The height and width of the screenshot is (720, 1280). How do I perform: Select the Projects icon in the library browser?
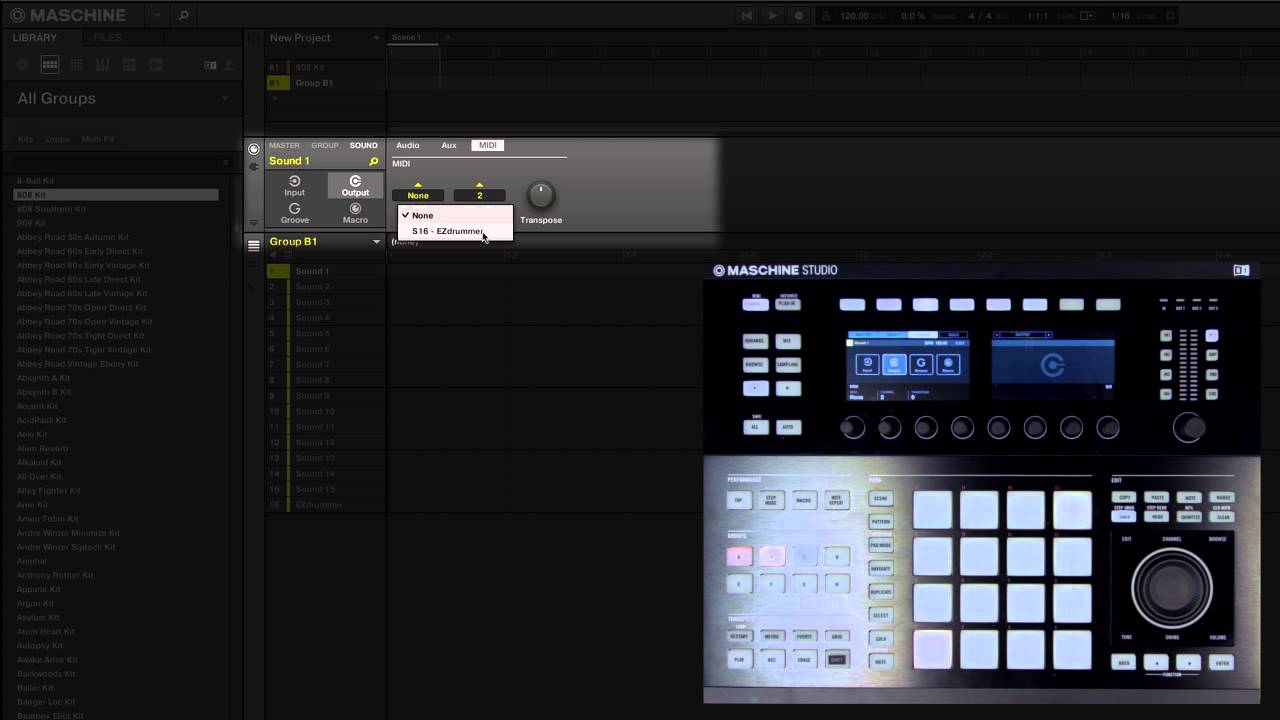pyautogui.click(x=23, y=65)
